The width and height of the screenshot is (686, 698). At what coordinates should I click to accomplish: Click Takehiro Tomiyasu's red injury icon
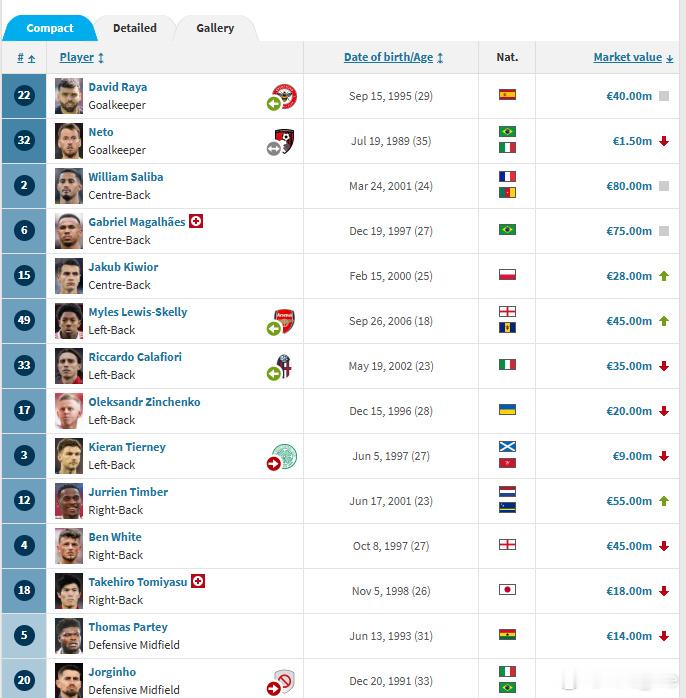pyautogui.click(x=198, y=581)
